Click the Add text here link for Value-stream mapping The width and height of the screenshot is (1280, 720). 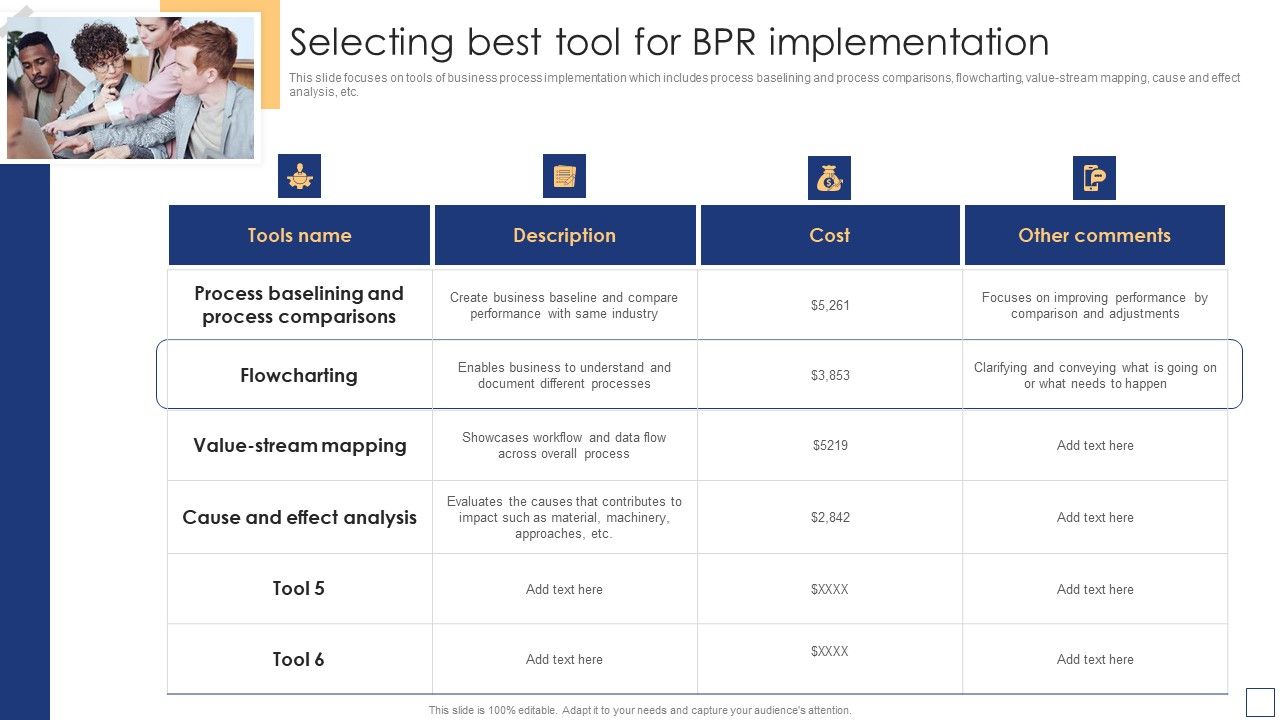coord(1095,445)
